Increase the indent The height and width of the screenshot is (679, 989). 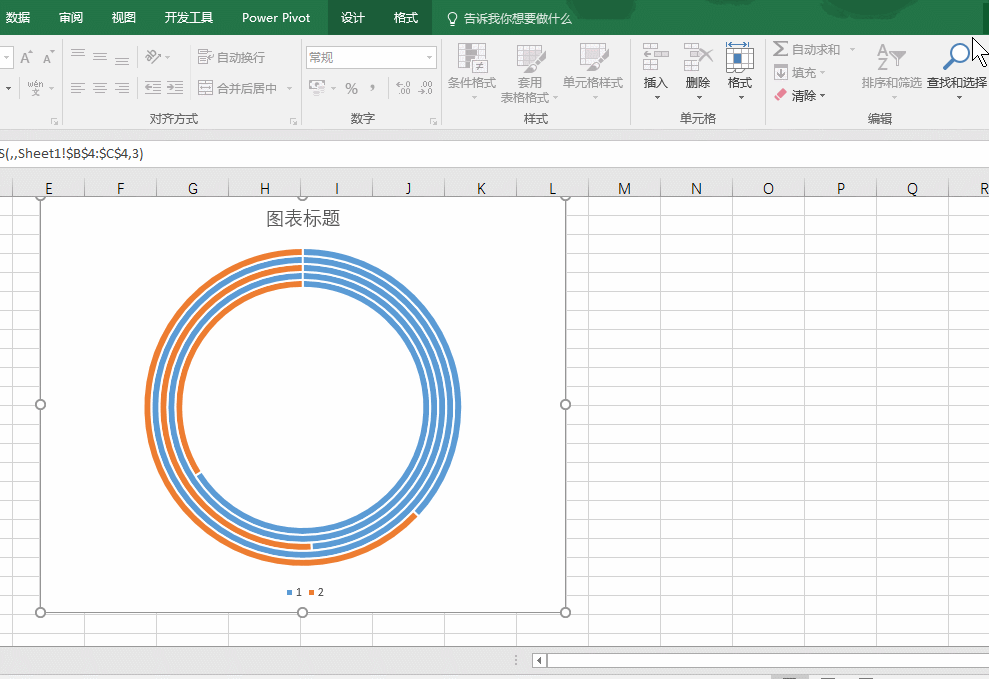click(x=175, y=88)
